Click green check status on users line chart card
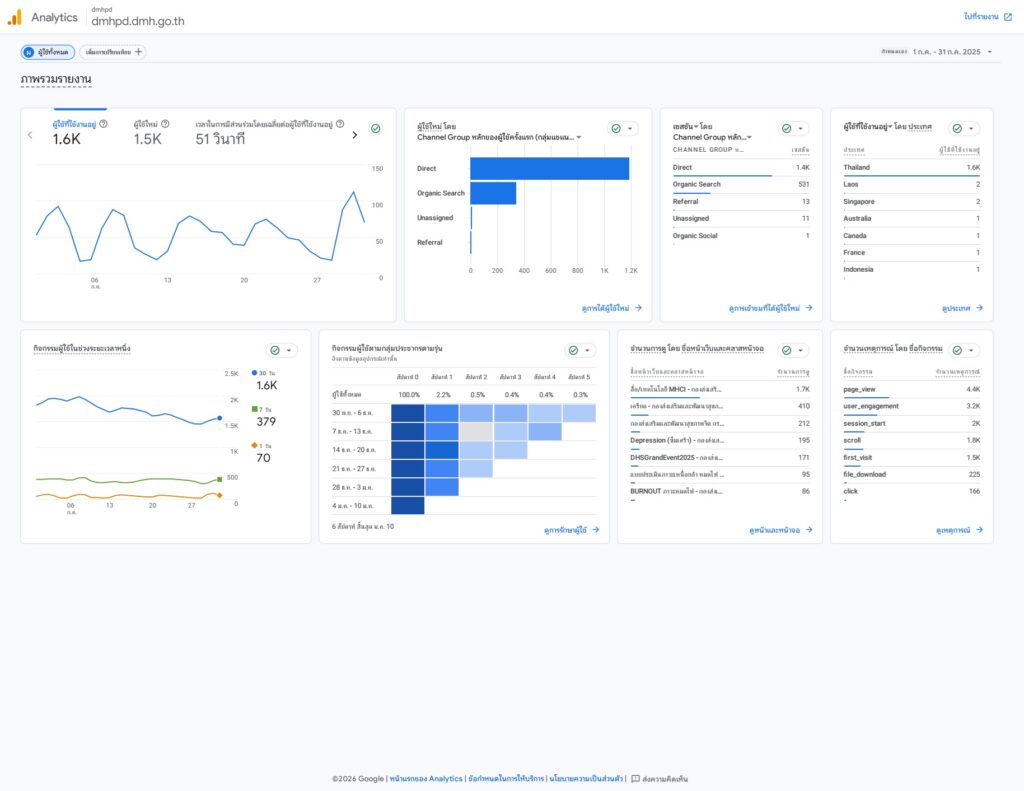This screenshot has height=791, width=1024. coord(375,128)
